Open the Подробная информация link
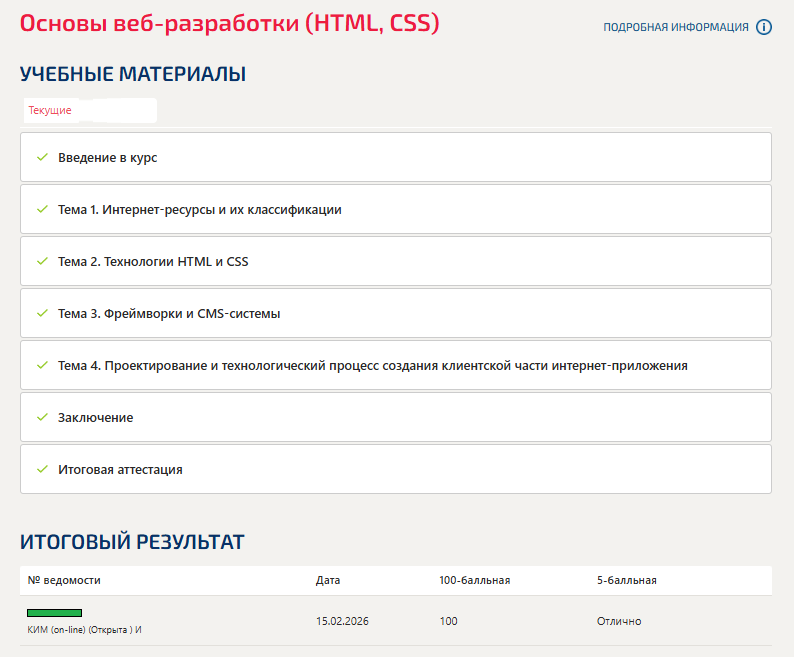Image resolution: width=794 pixels, height=657 pixels. click(675, 27)
